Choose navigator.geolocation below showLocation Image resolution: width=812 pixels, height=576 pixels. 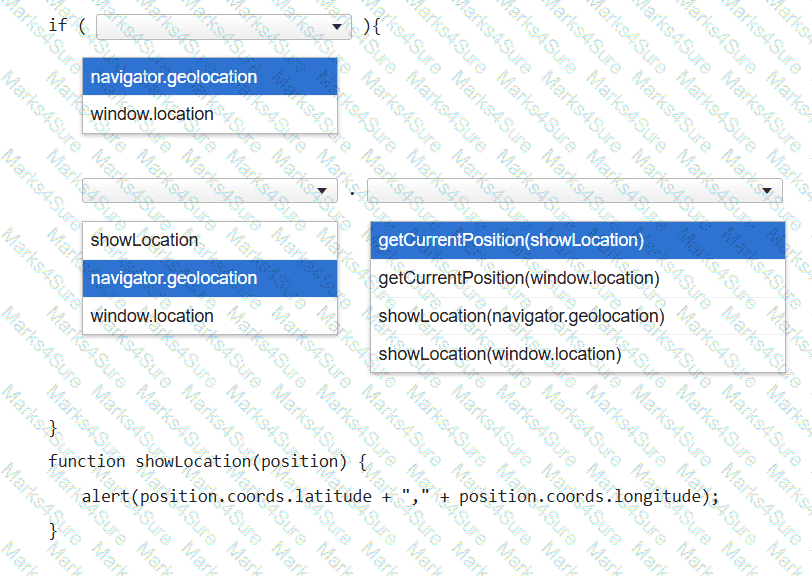210,278
